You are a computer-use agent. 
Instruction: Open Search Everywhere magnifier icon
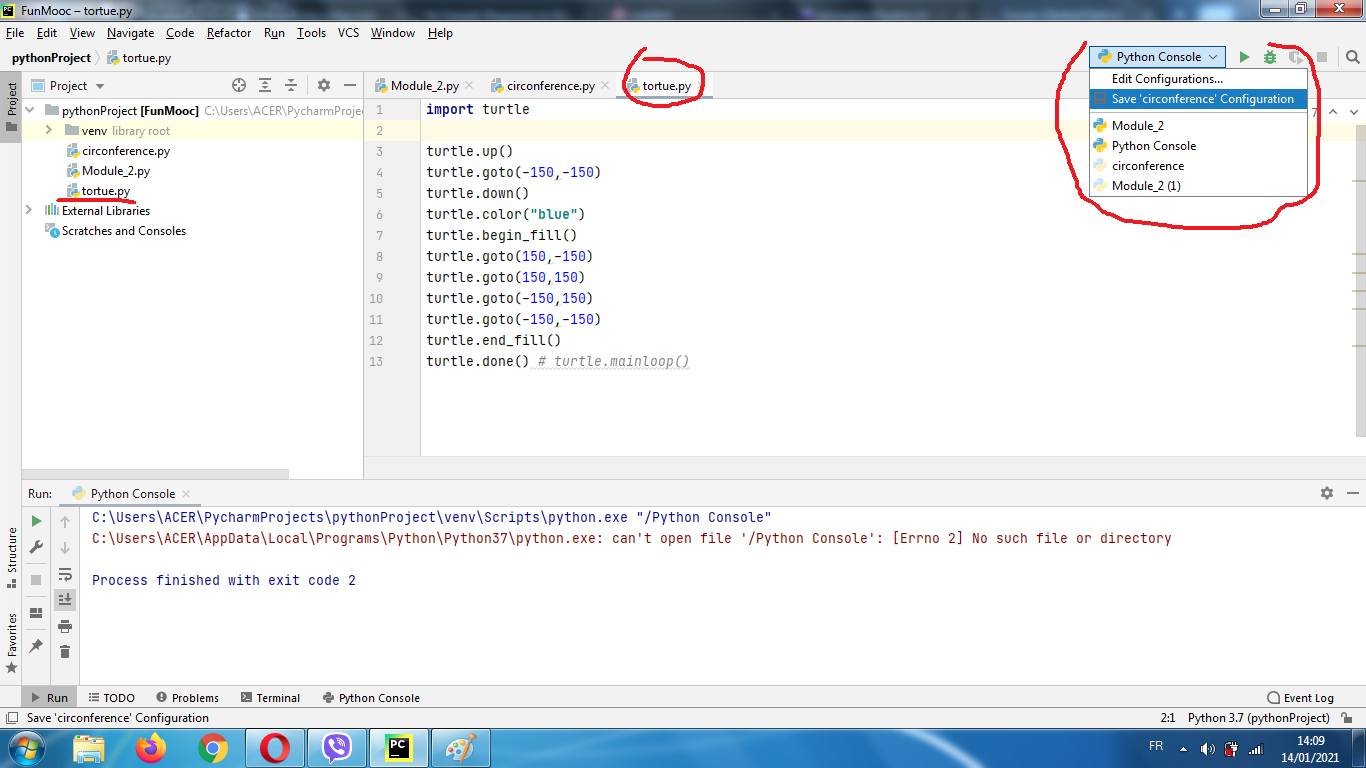(1353, 57)
